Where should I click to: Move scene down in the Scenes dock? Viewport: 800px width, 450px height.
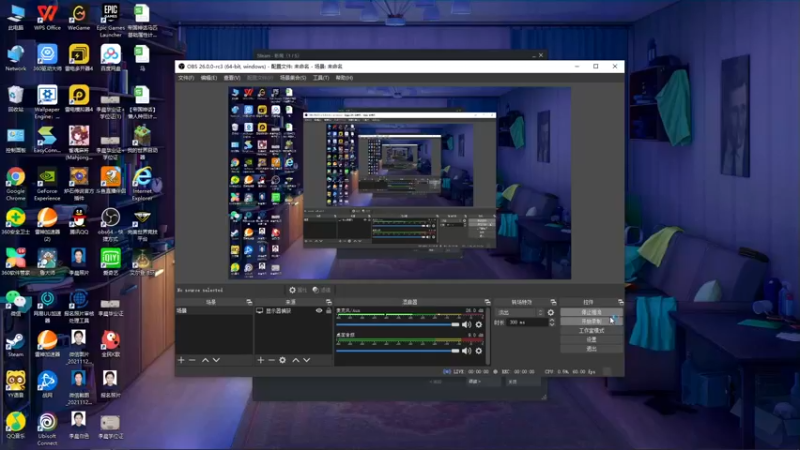[x=216, y=360]
